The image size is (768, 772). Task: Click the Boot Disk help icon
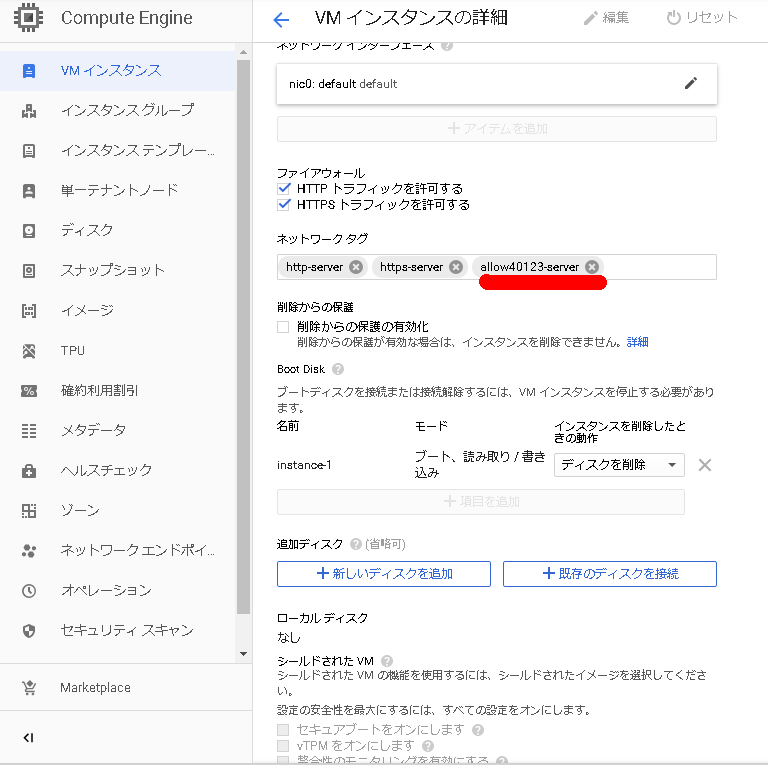[338, 369]
